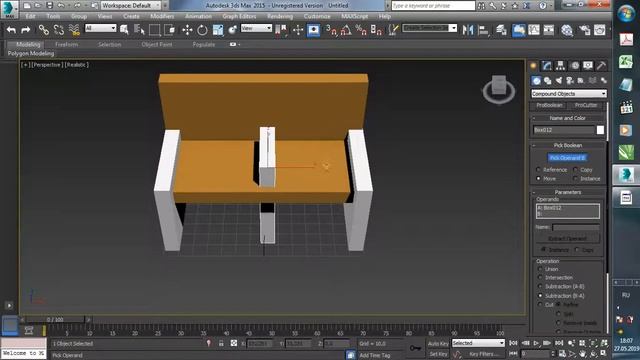Click the Bind to Space Warp icon

[74, 30]
